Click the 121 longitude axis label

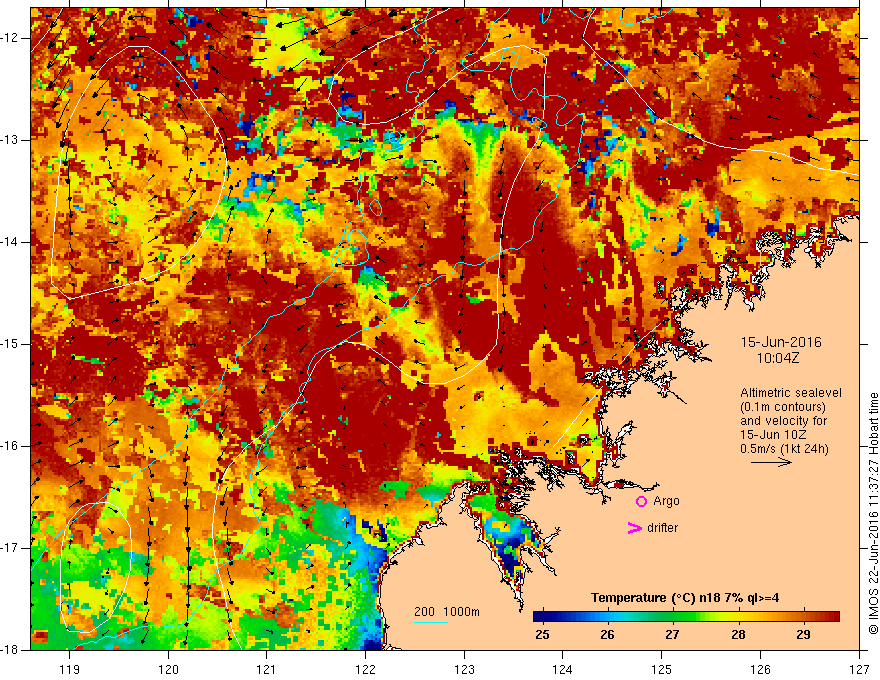(x=267, y=669)
